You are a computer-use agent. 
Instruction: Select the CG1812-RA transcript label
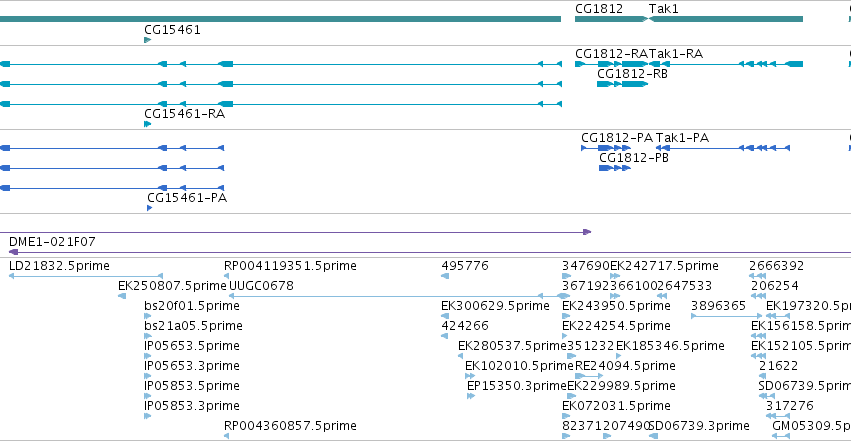click(x=612, y=54)
